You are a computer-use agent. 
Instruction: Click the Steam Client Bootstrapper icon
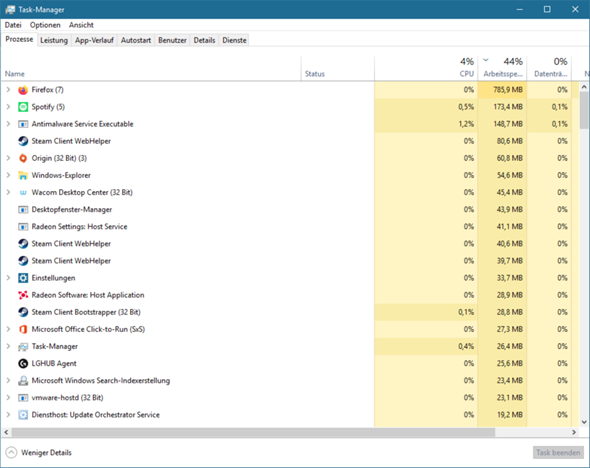(x=23, y=312)
